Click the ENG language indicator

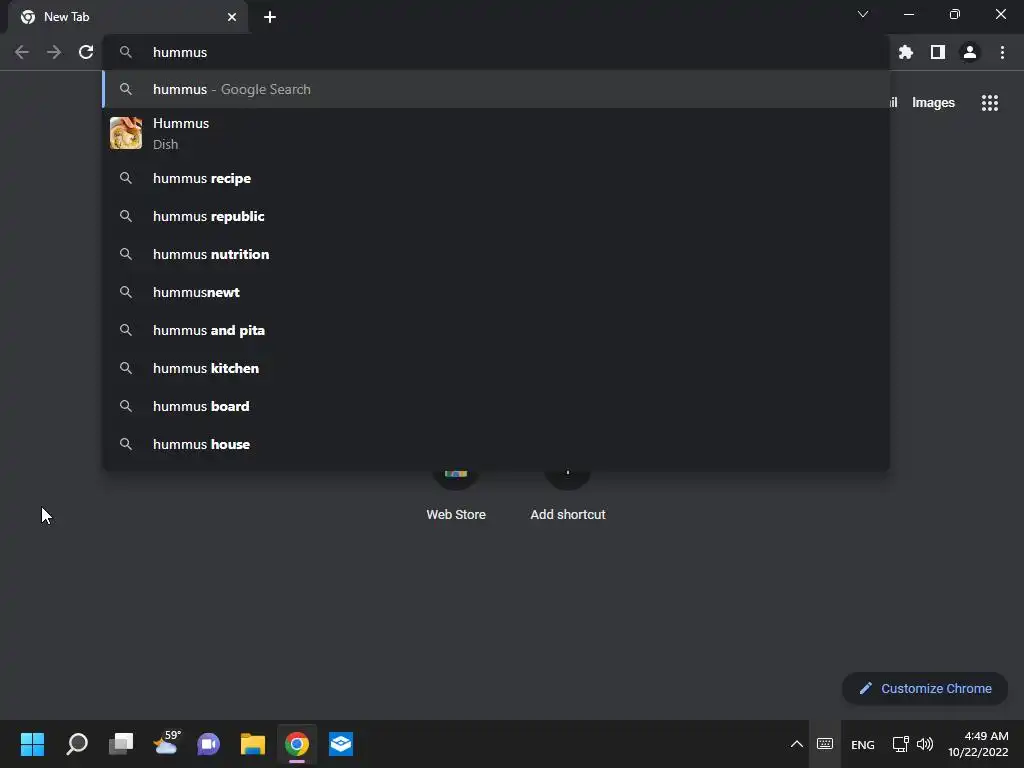pos(863,744)
